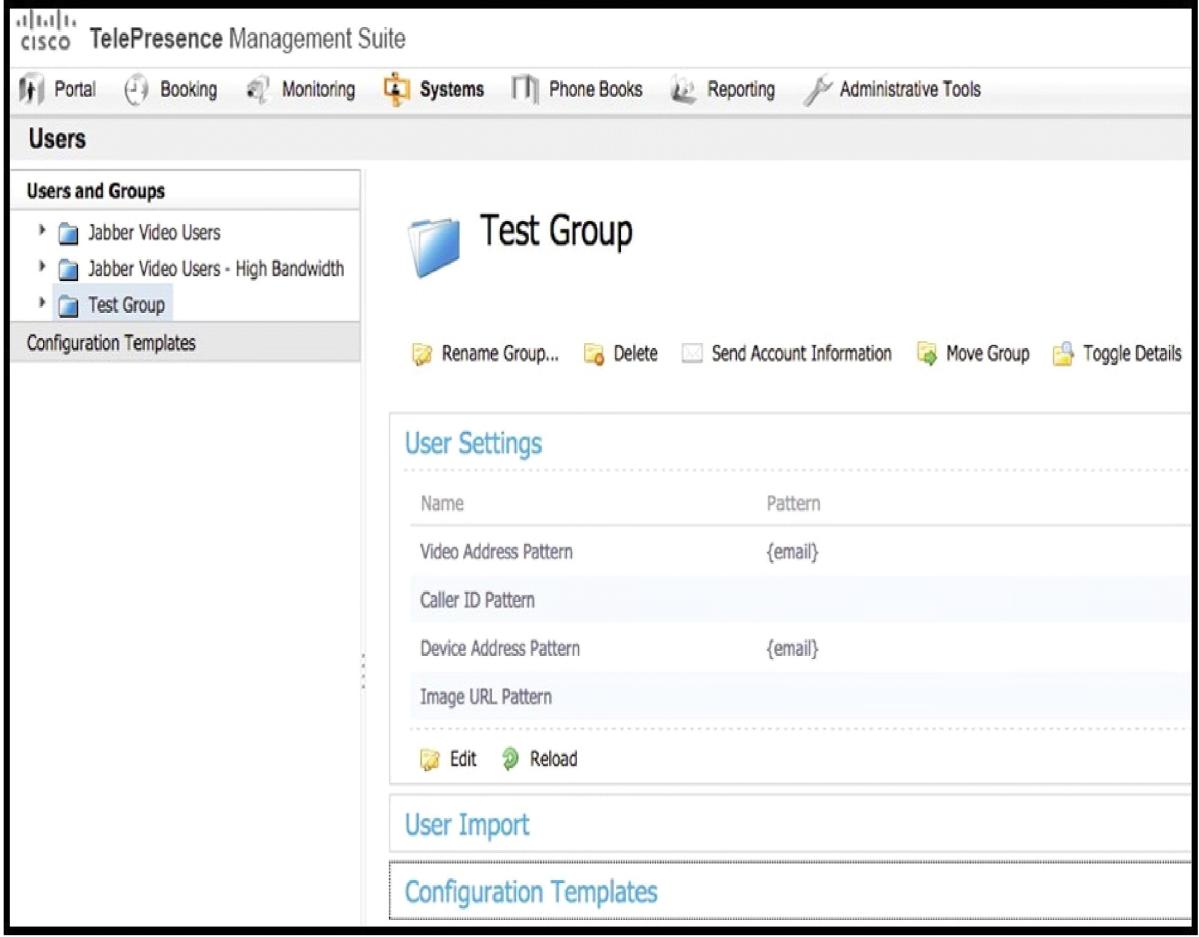Click the Name column header
Screen dimensions: 1199x937
click(442, 503)
